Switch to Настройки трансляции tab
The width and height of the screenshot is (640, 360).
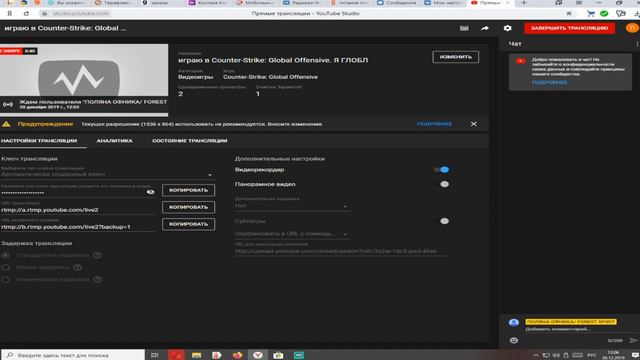39,141
